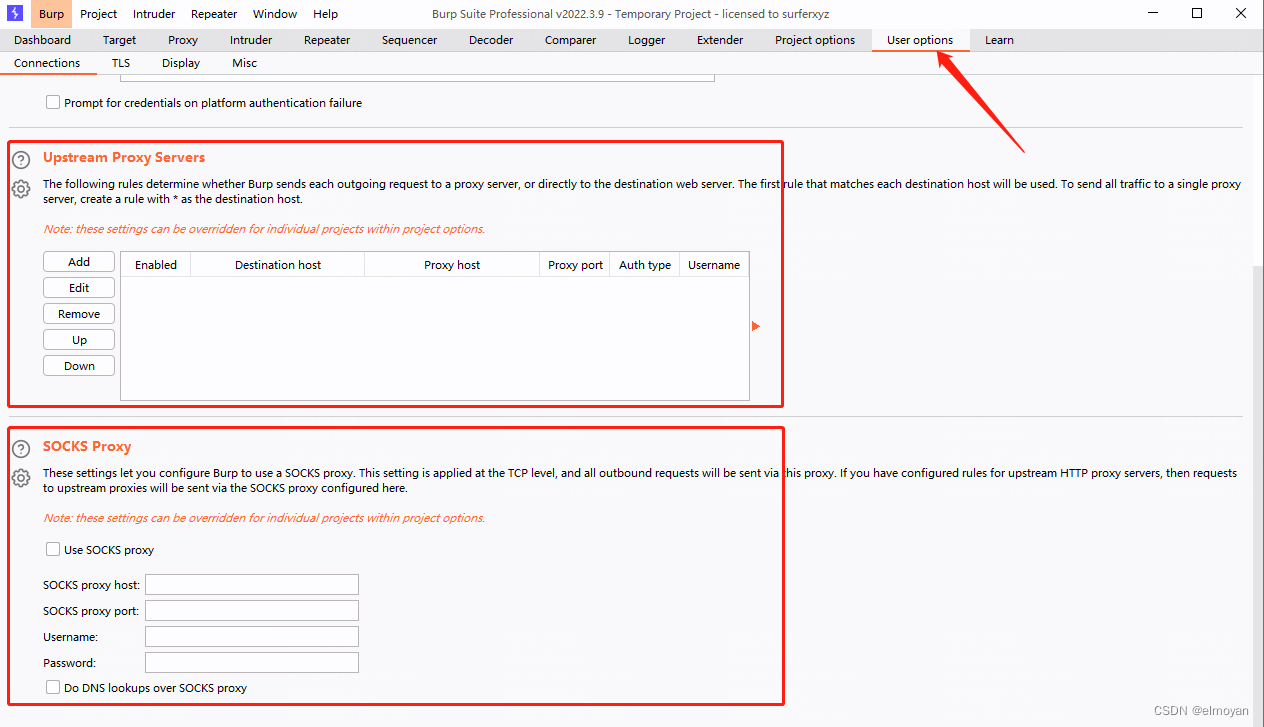Enable Do DNS lookups over SOCKS proxy

tap(53, 687)
